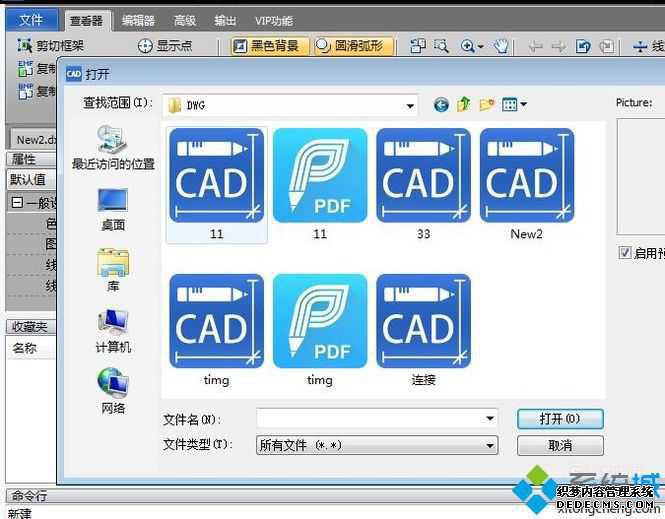Open the 高级 tab

[185, 20]
